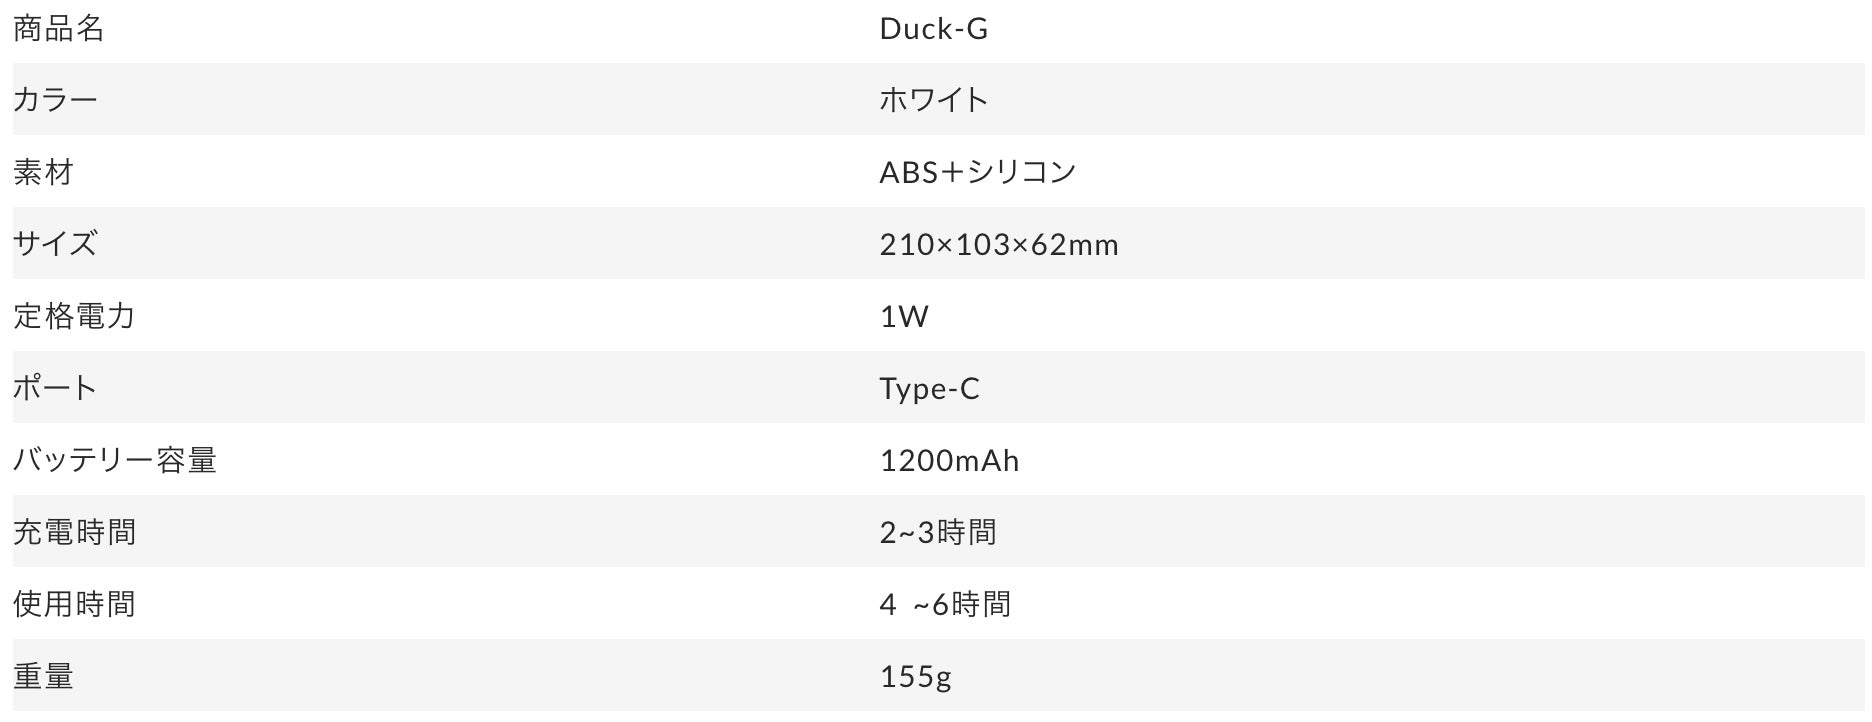Image resolution: width=1872 pixels, height=722 pixels.
Task: Click the 定格電力 label
Action: click(74, 316)
